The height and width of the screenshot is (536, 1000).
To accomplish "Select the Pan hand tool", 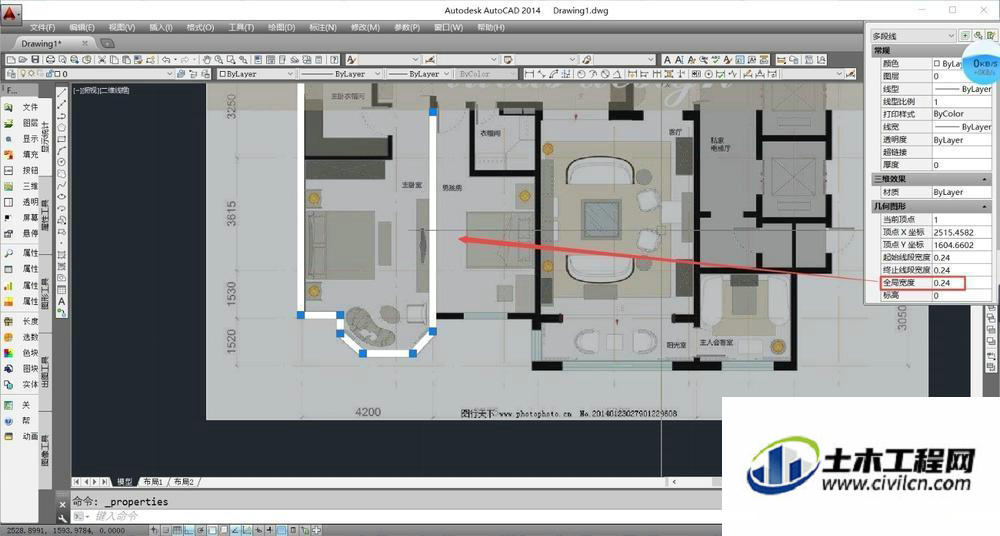I will (x=207, y=59).
